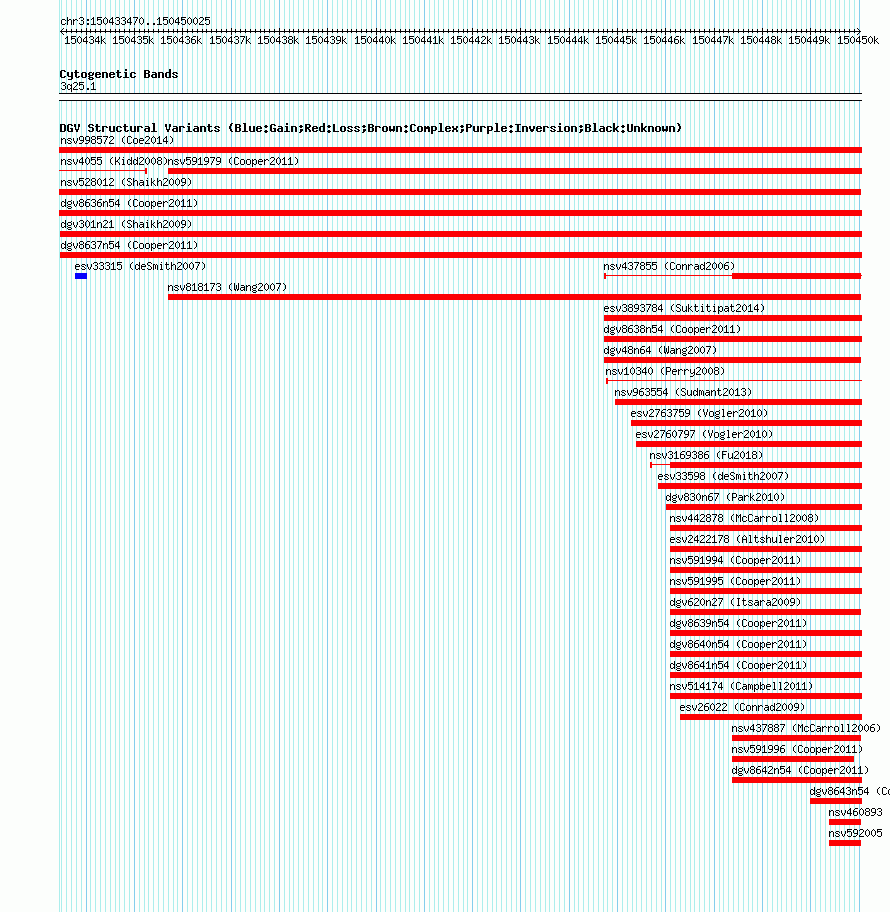Screen dimensions: 890x912
Task: Select esv33598 (deSmith2007) label
Action: 724,476
